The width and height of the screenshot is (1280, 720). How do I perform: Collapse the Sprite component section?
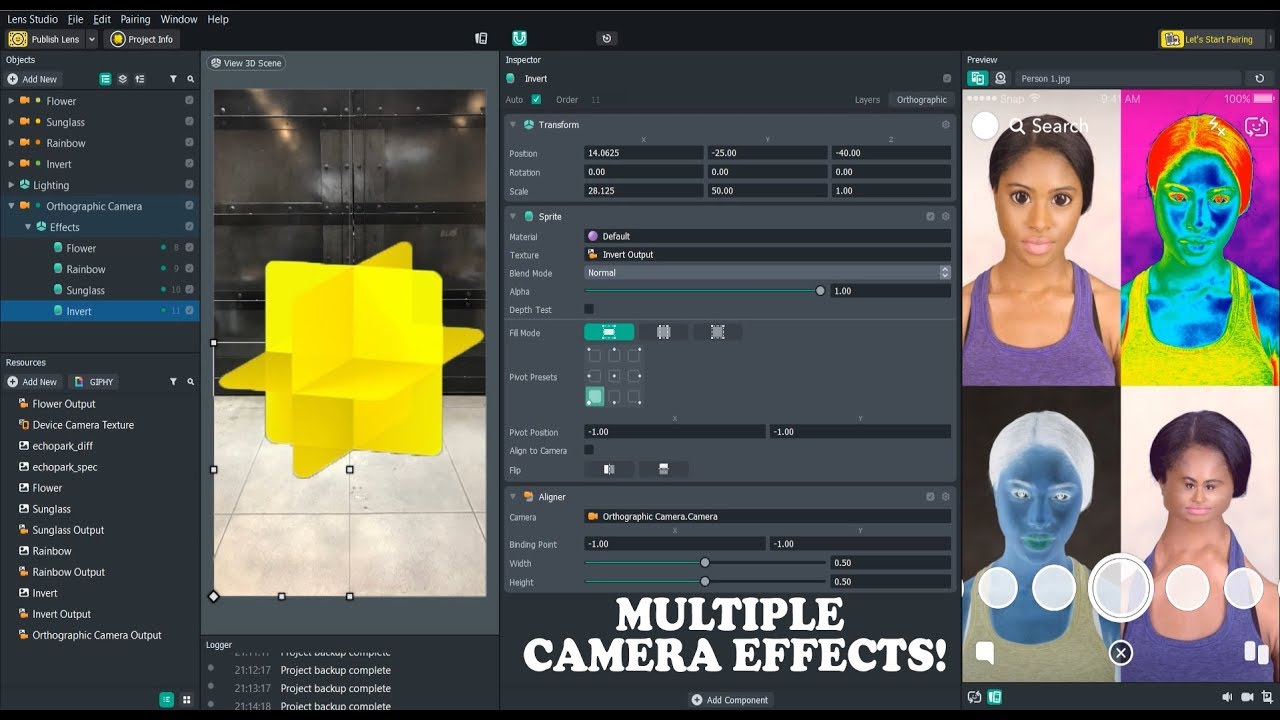pos(513,216)
